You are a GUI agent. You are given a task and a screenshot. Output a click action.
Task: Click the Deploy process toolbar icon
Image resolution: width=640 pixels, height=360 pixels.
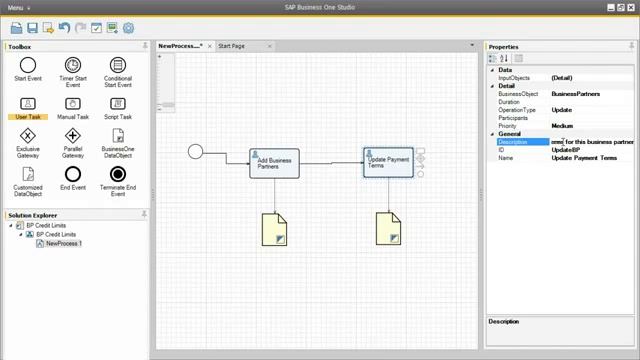pos(112,28)
